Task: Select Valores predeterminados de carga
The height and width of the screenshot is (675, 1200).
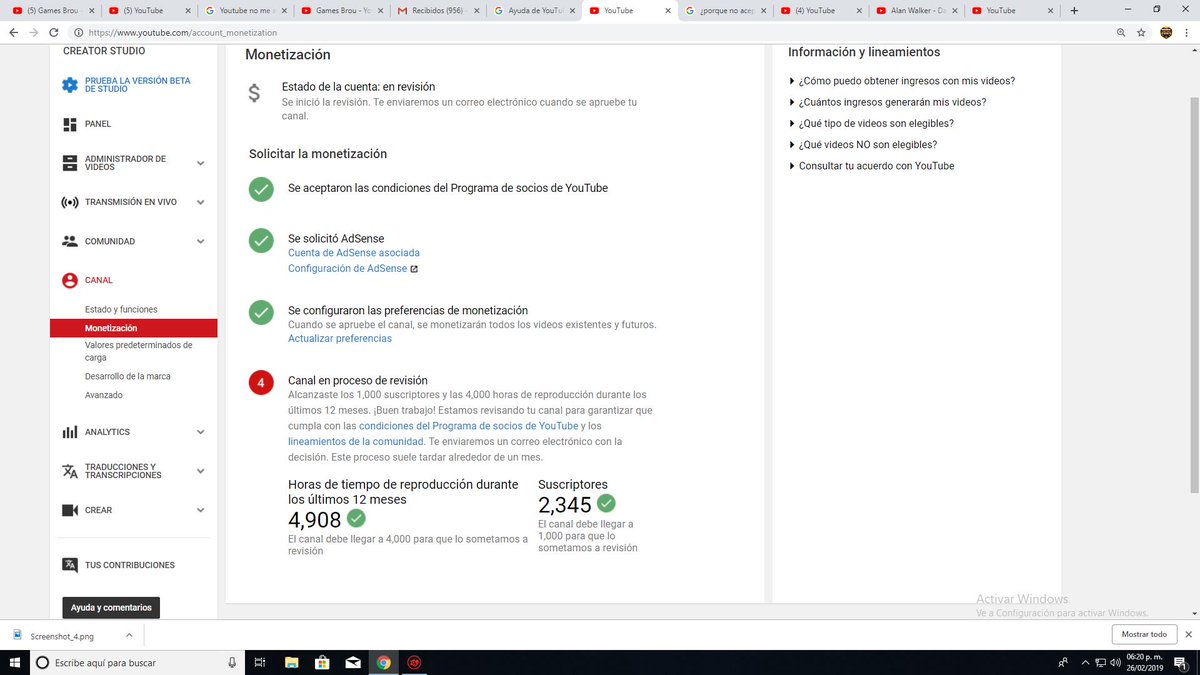Action: coord(138,351)
